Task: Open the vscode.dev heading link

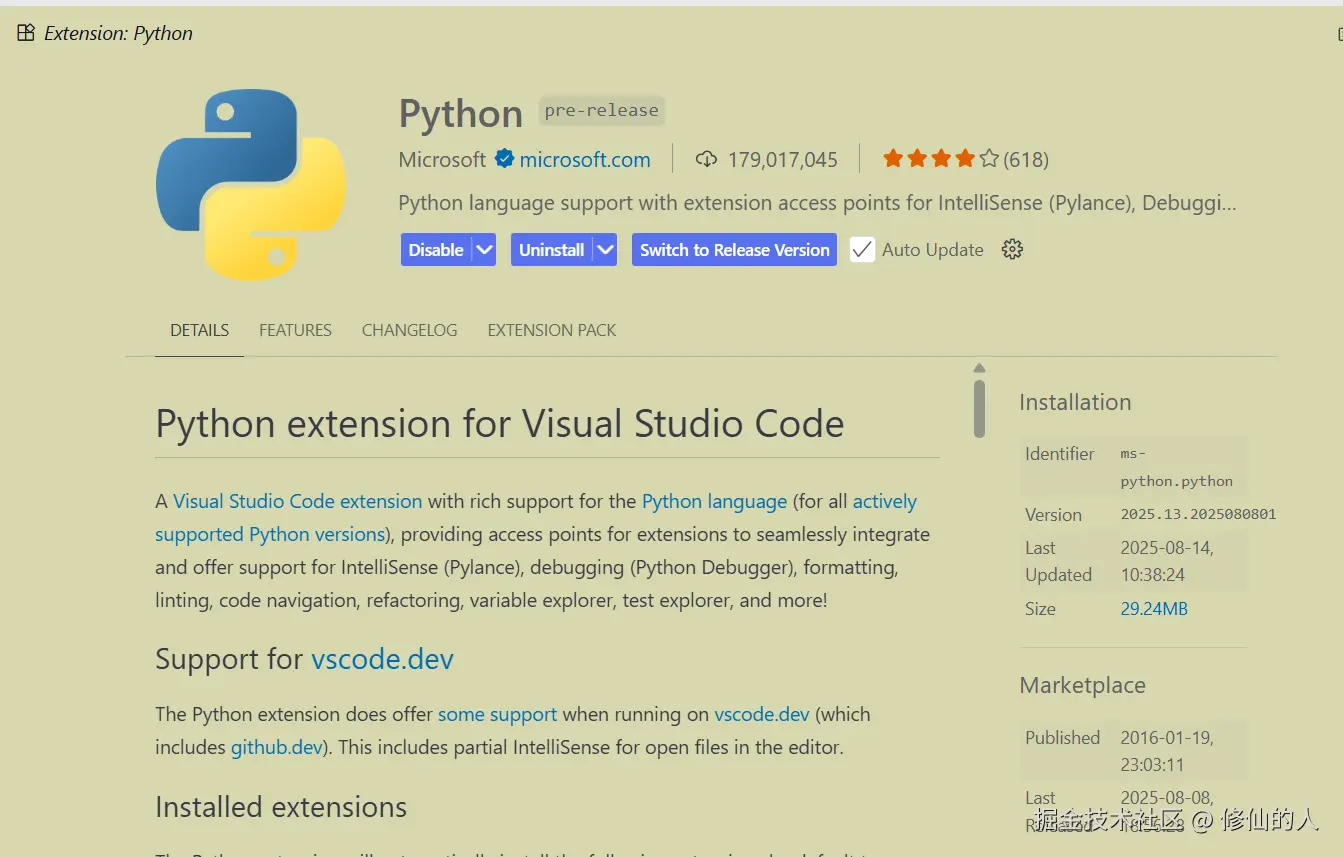Action: 382,659
